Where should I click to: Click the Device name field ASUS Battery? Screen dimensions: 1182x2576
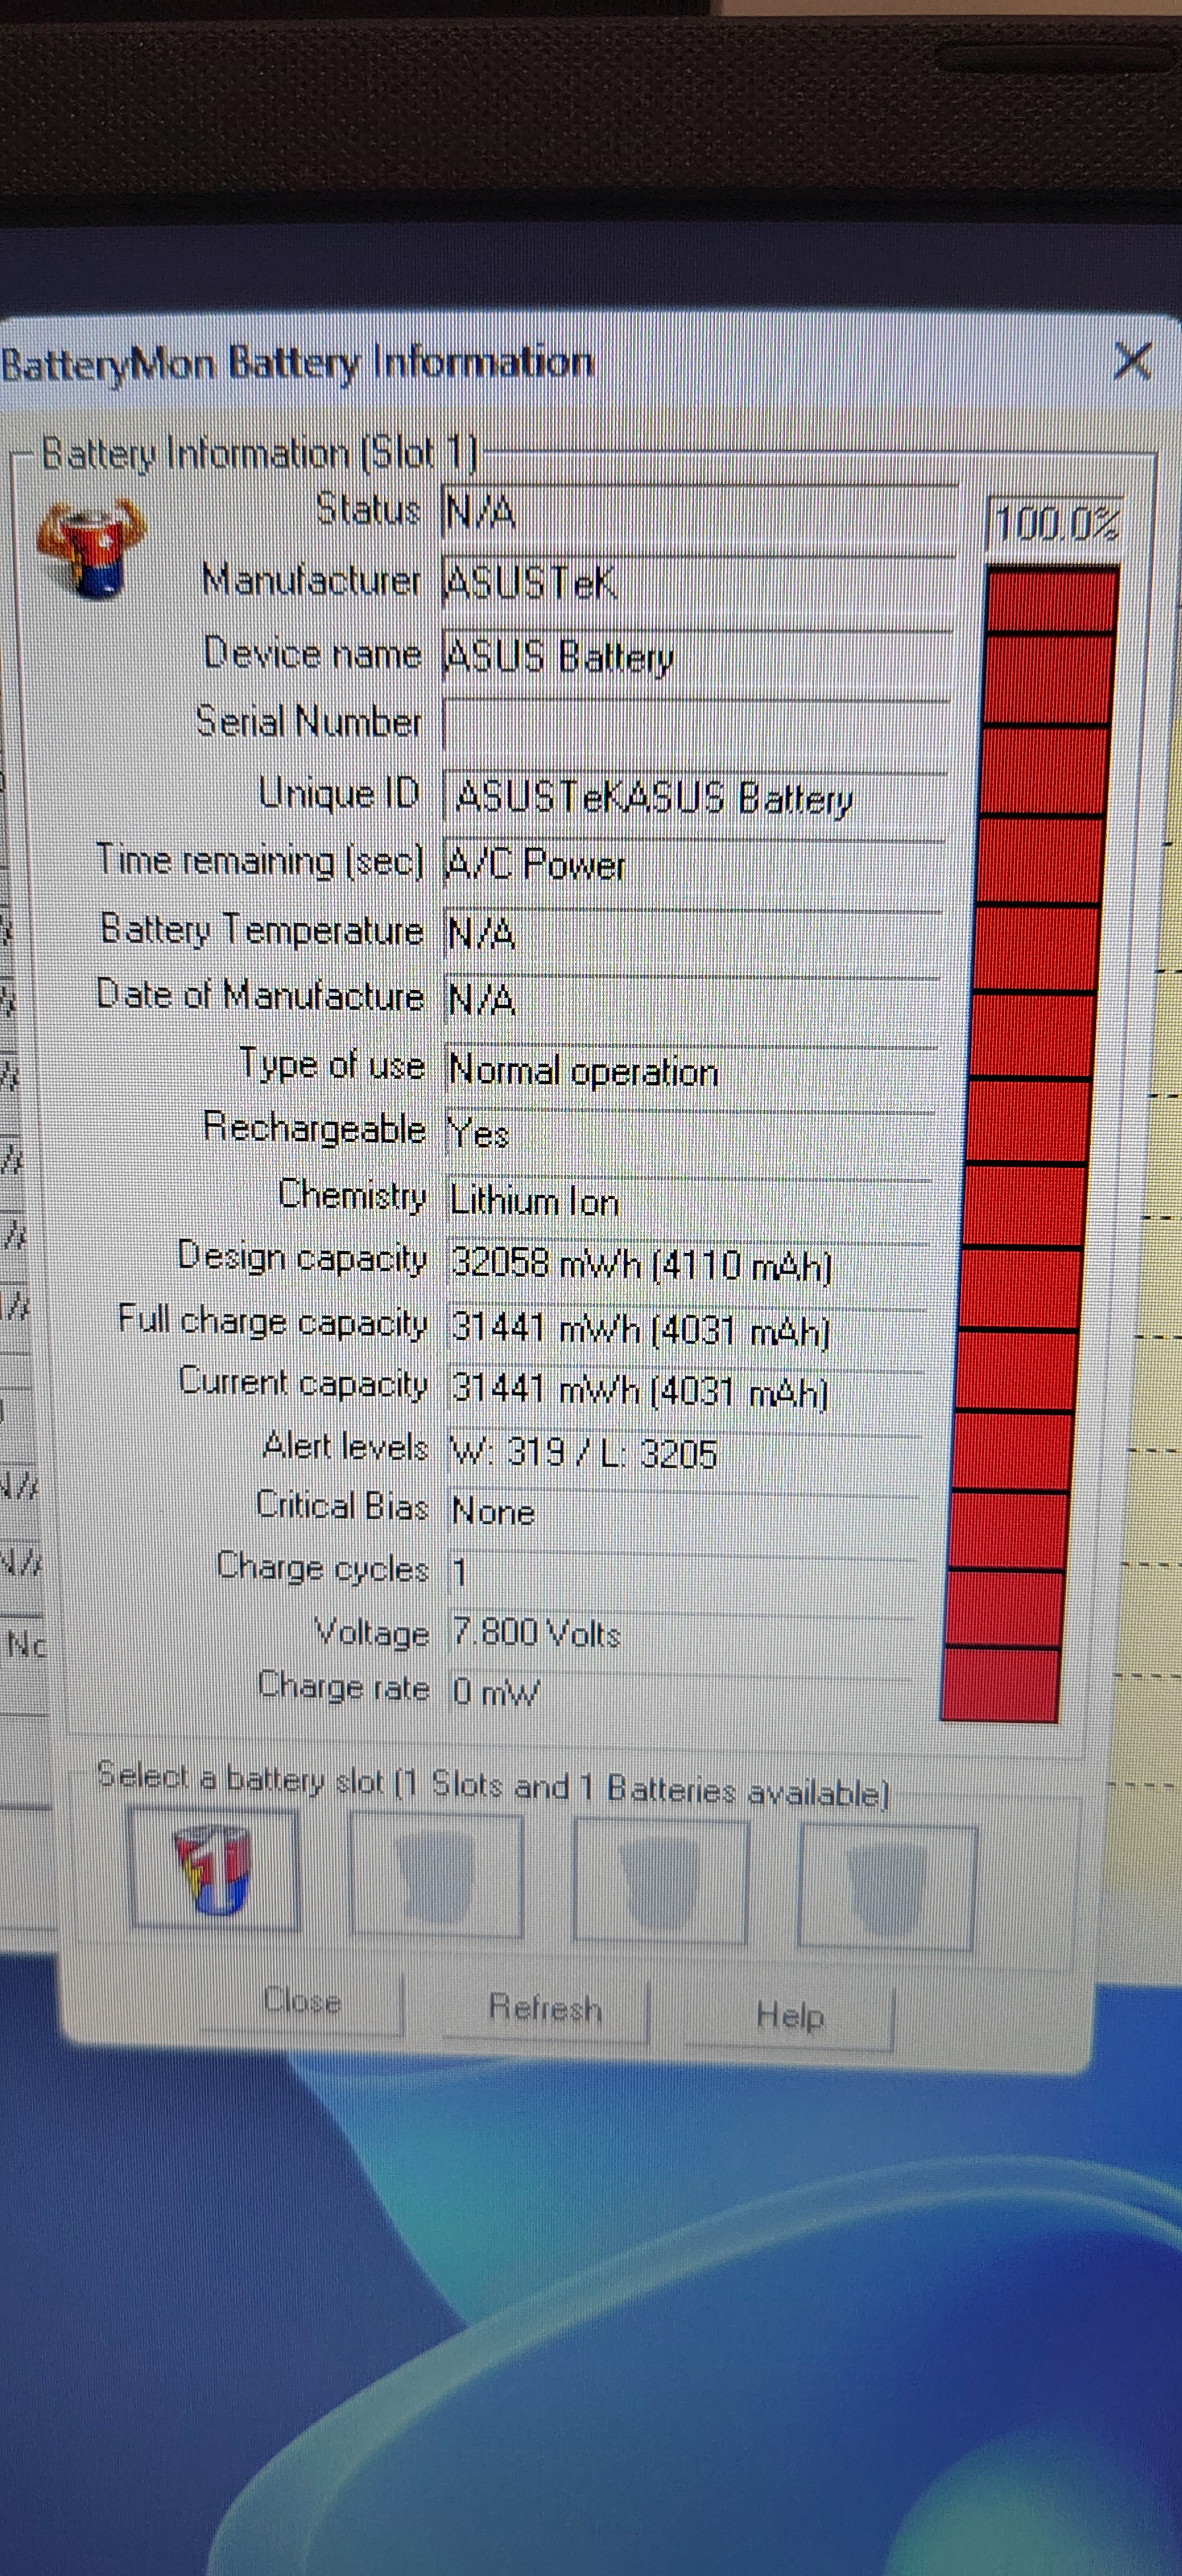(x=696, y=656)
